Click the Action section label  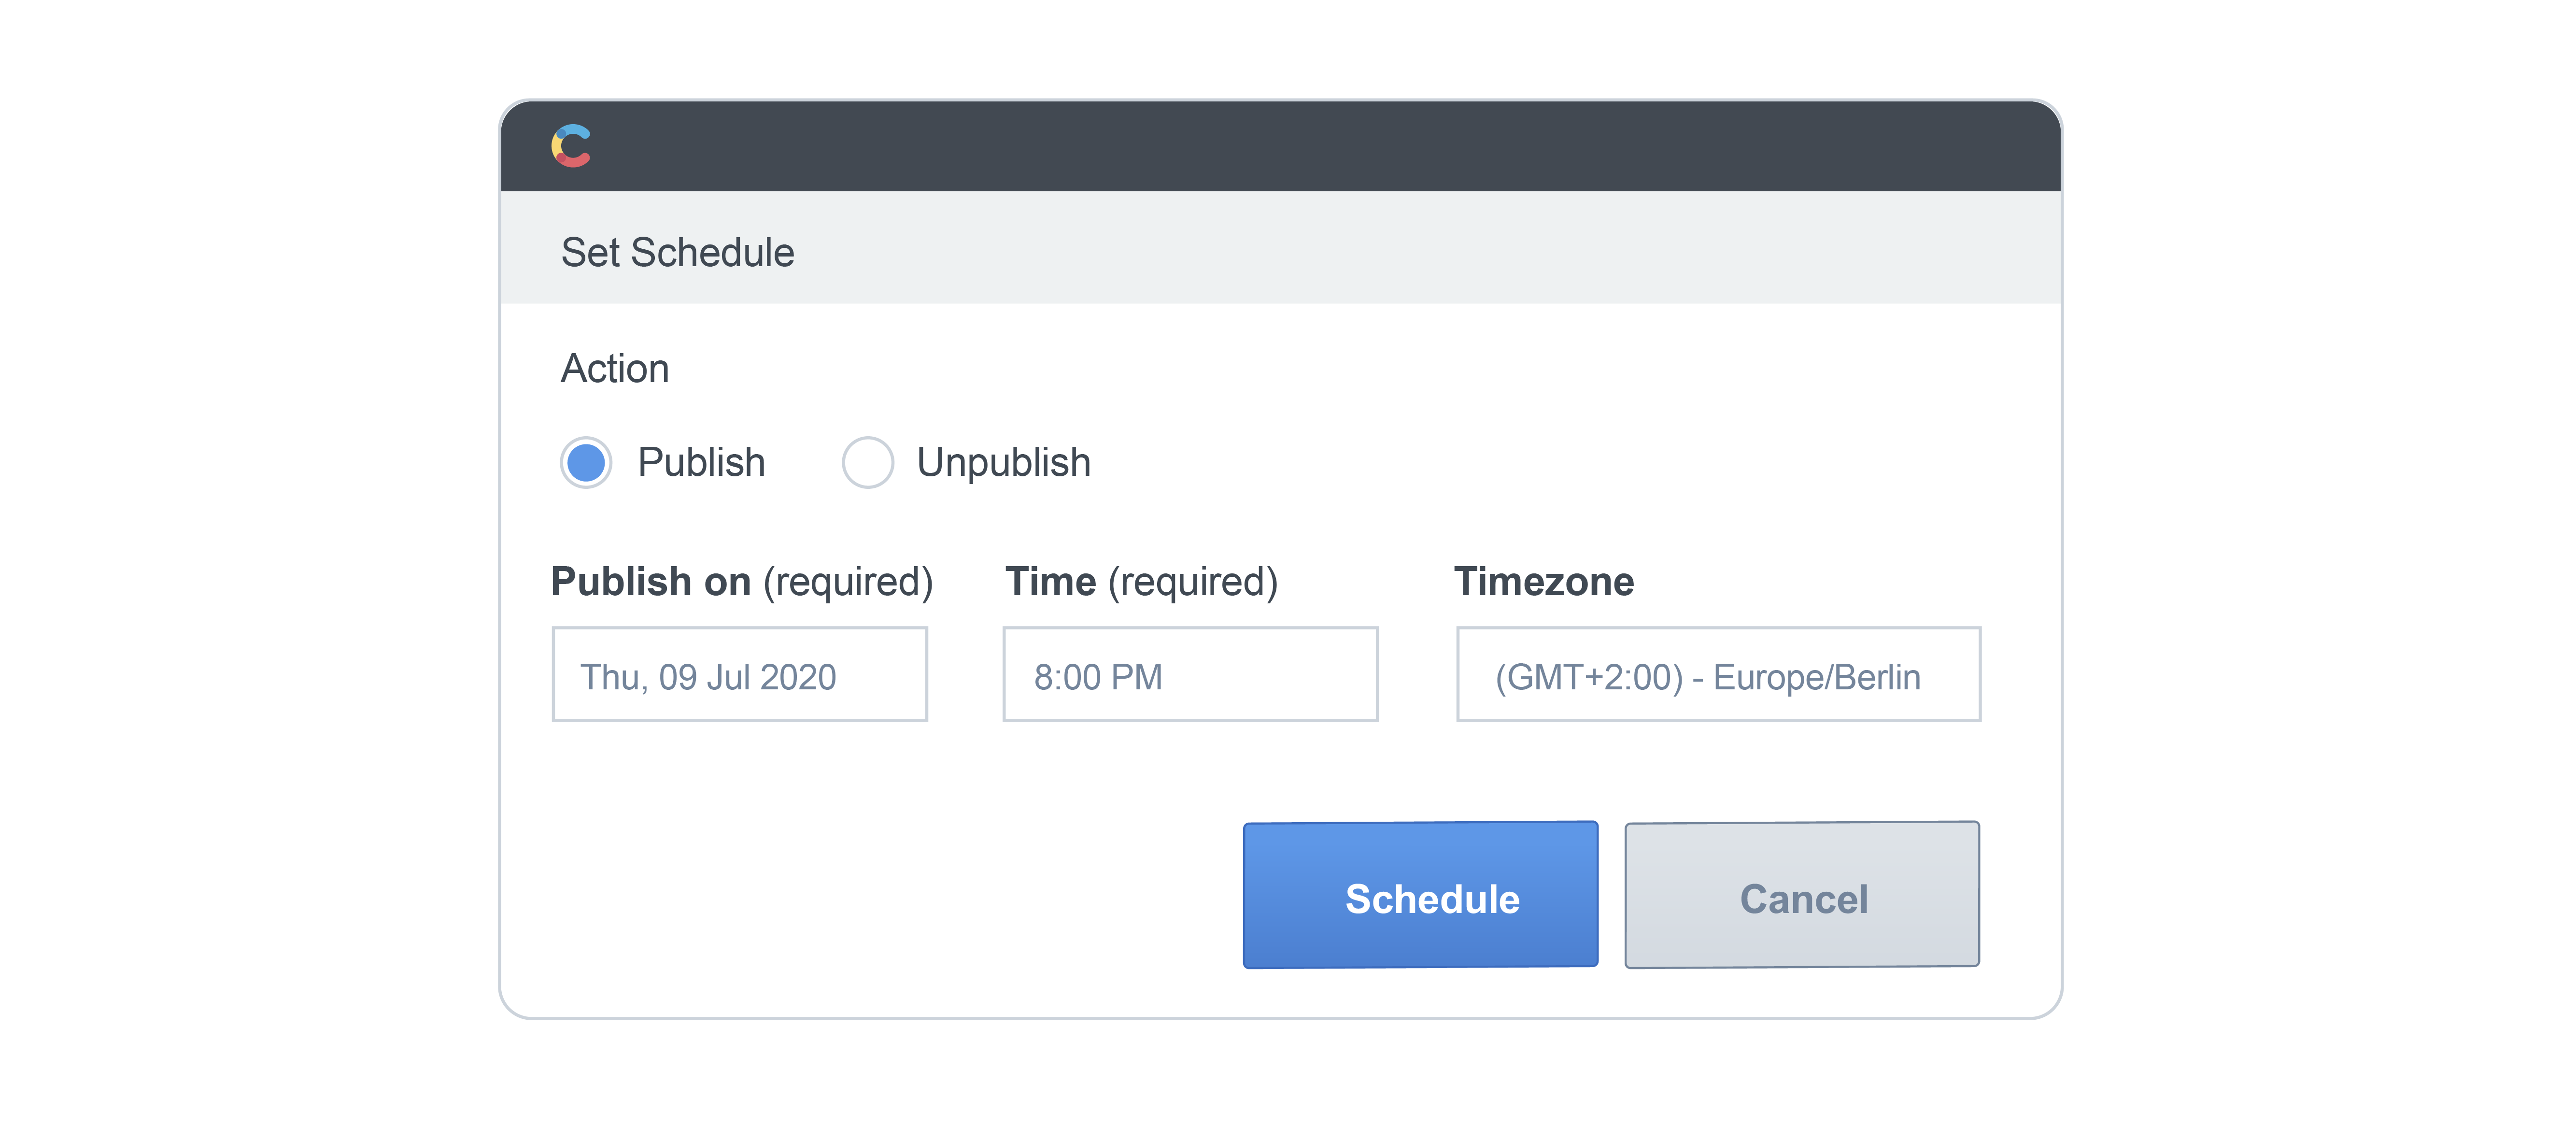coord(614,369)
